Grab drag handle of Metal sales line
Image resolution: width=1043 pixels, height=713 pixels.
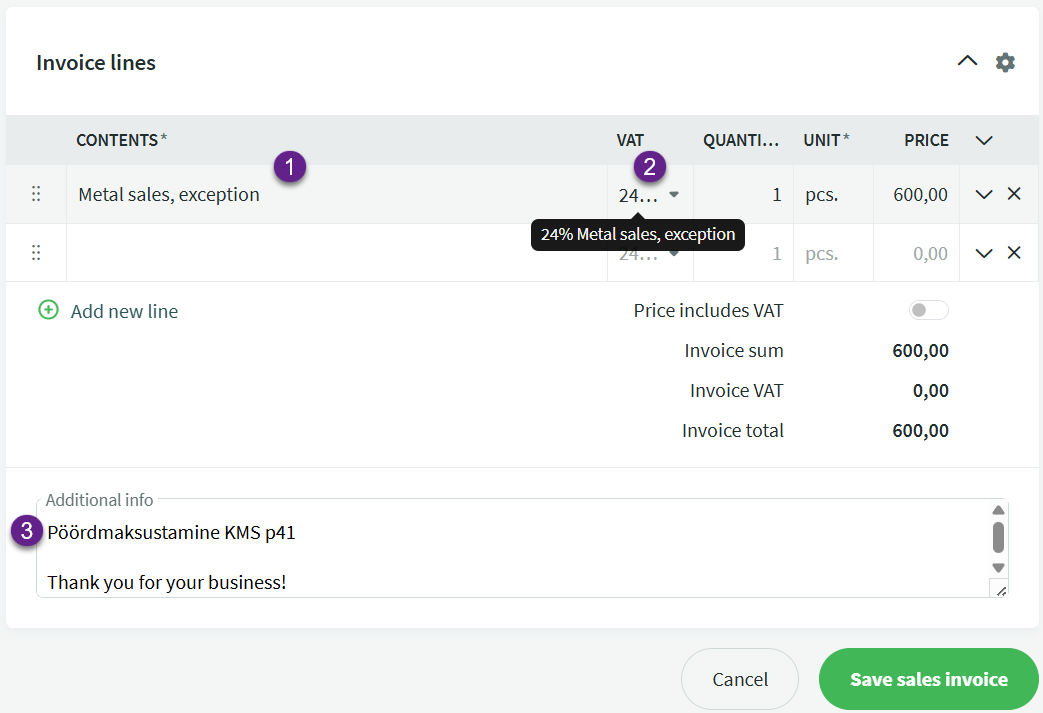coord(36,194)
